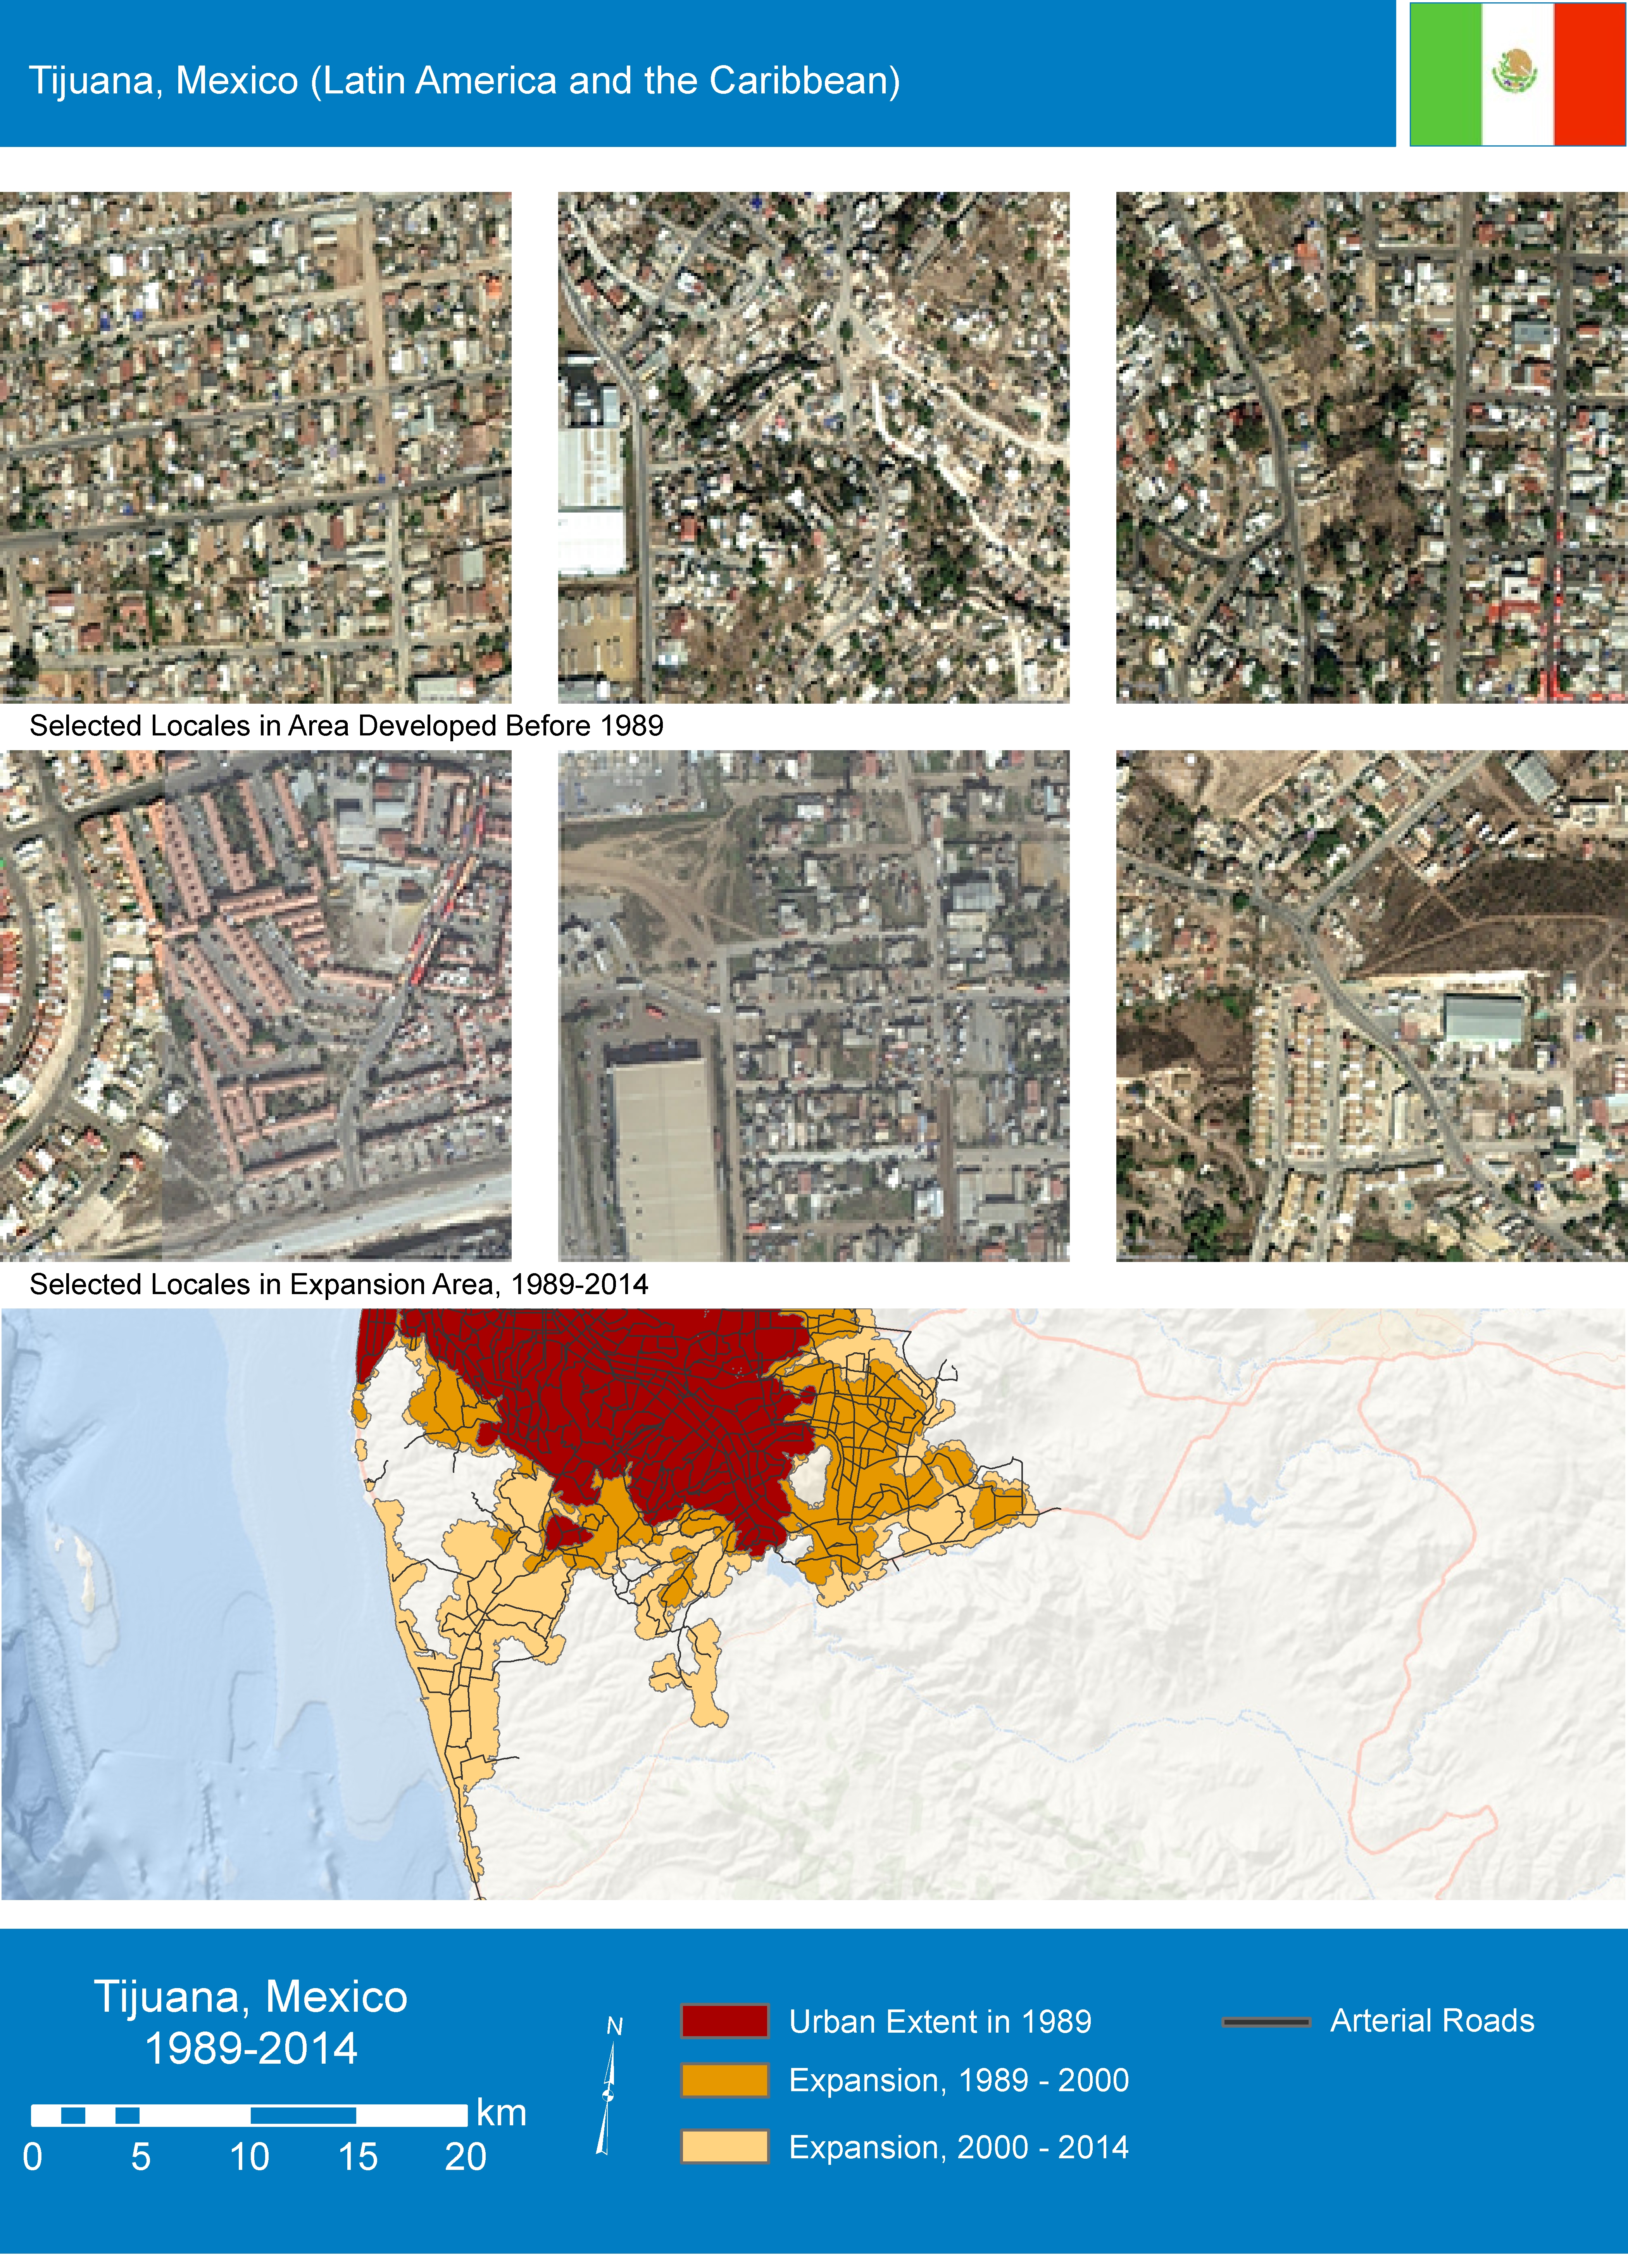Screen dimensions: 1628x2268
Task: Click the Arterial Roads legend label
Action: coord(1431,2021)
